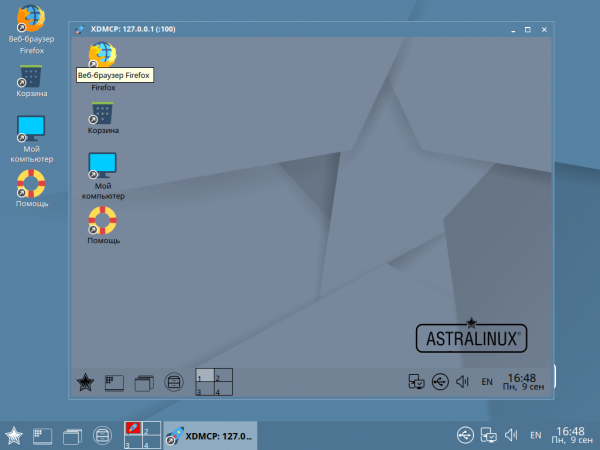Maximize the XDMCP: 127.0.0.1 window
600x450 pixels.
[x=526, y=30]
